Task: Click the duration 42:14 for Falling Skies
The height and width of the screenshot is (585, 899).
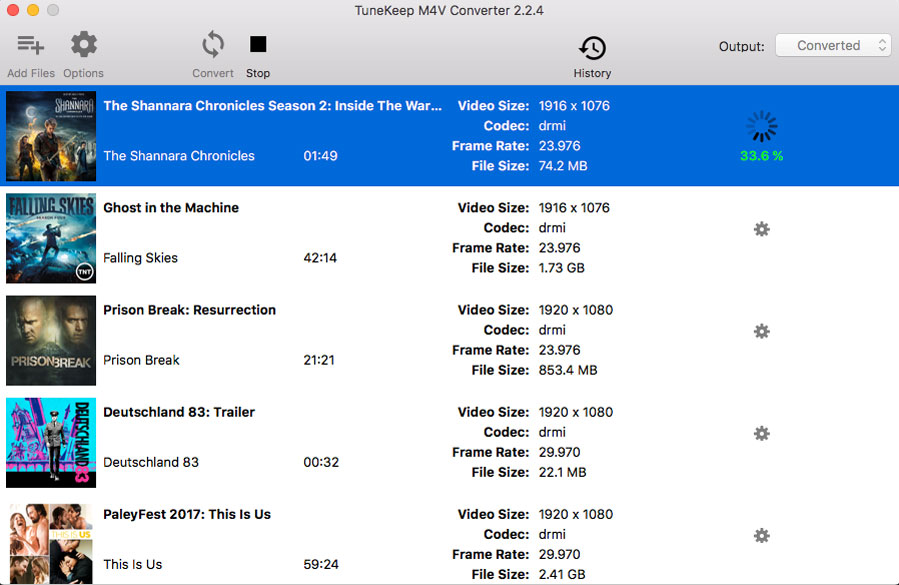Action: (320, 258)
